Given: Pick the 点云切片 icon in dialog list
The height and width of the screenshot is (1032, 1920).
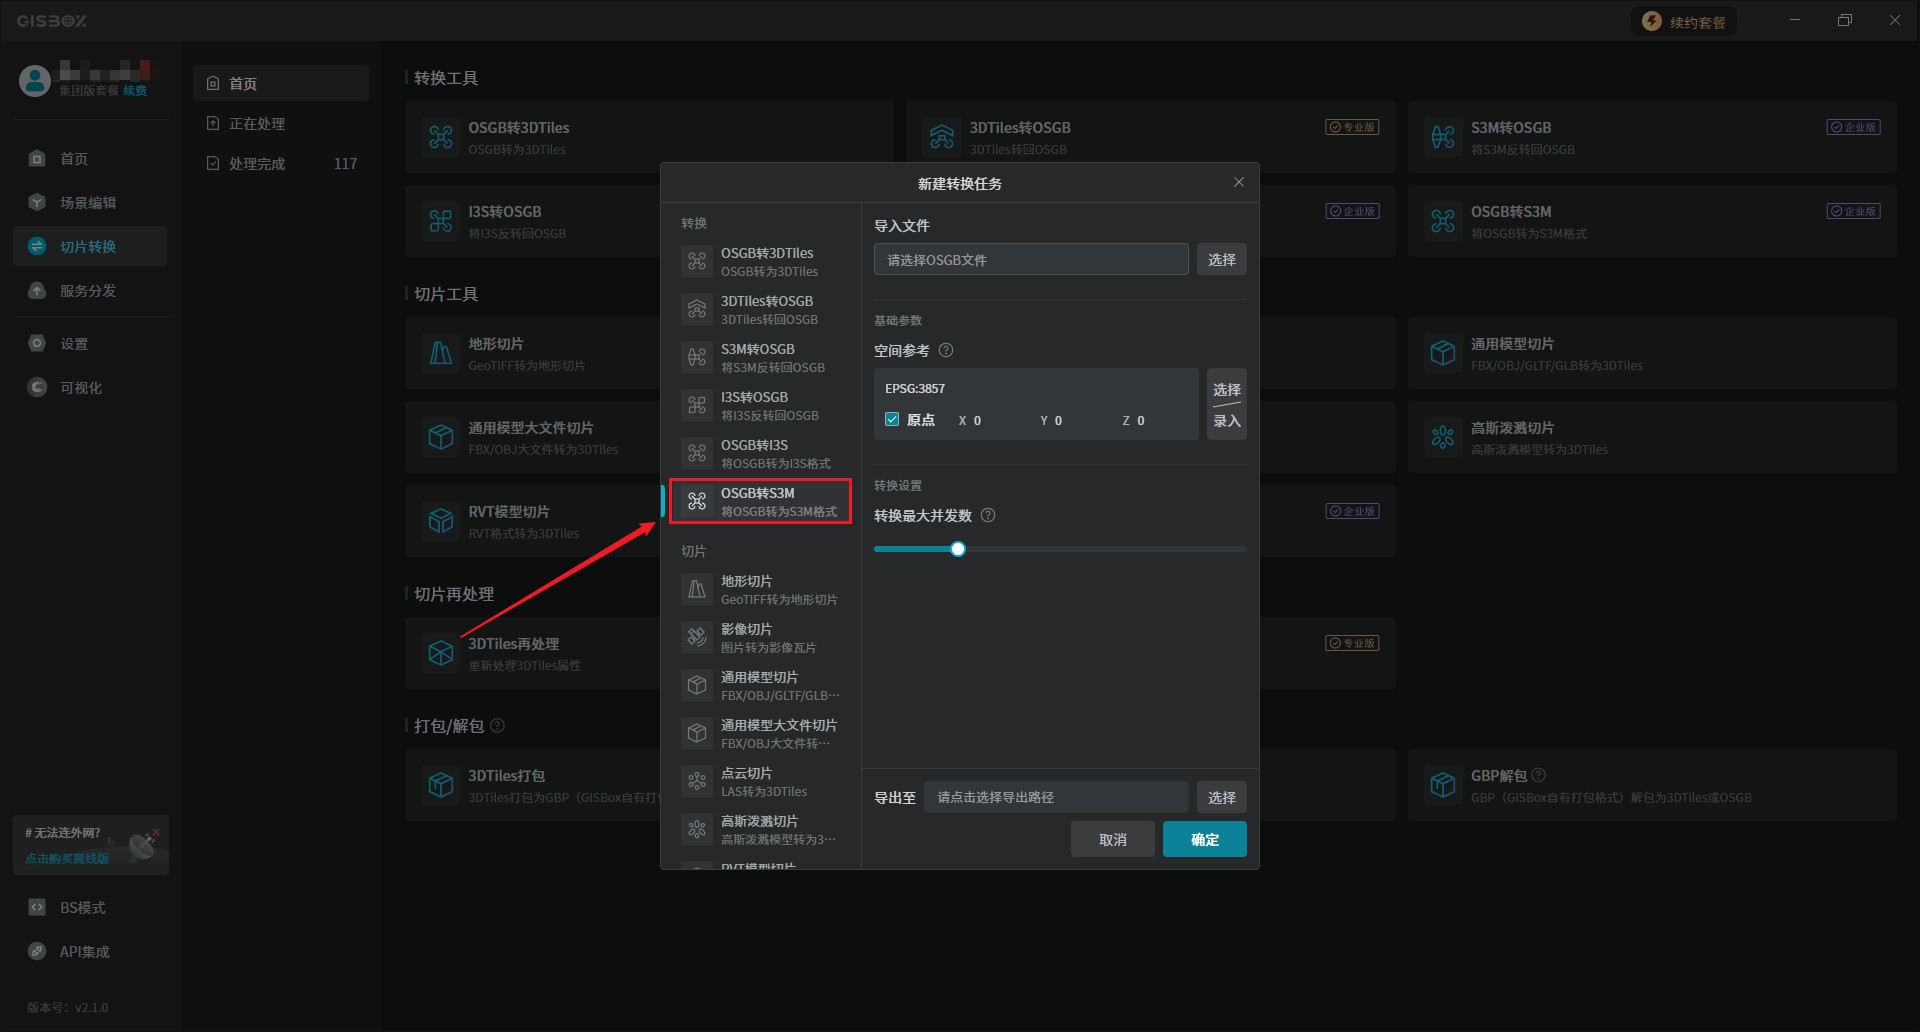Looking at the screenshot, I should [697, 781].
